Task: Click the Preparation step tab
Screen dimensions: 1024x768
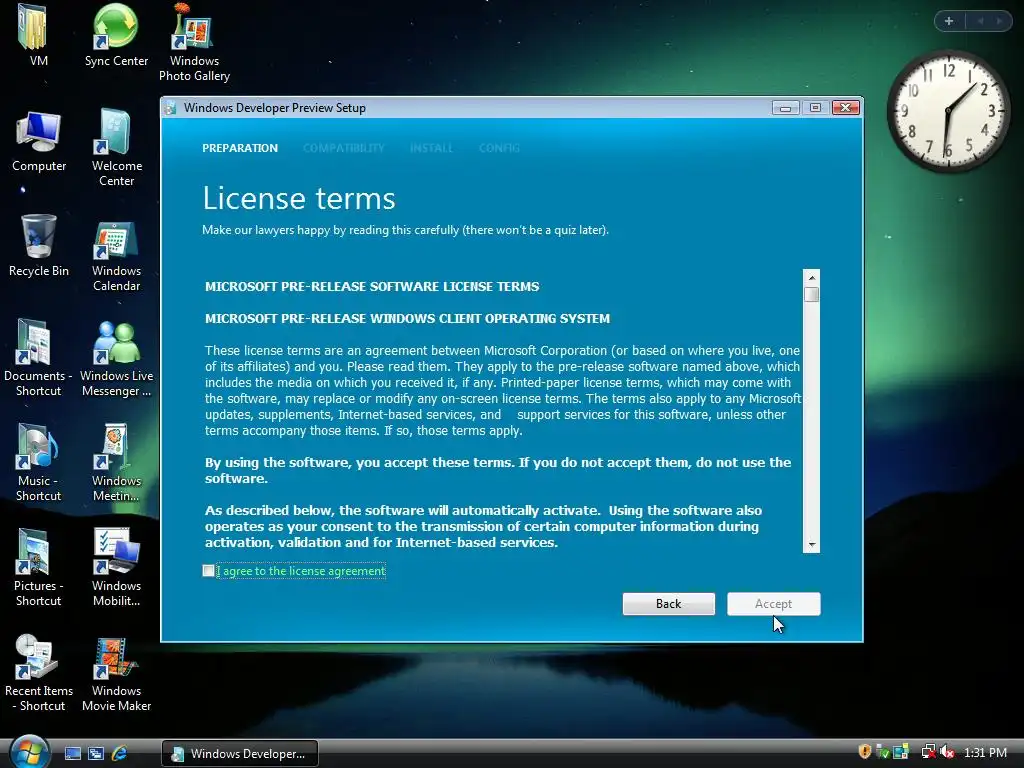Action: coord(240,148)
